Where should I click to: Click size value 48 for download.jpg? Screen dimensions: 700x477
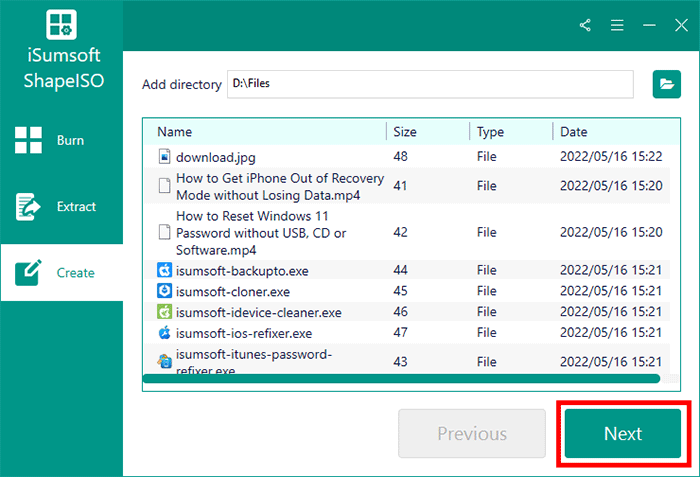coord(400,156)
